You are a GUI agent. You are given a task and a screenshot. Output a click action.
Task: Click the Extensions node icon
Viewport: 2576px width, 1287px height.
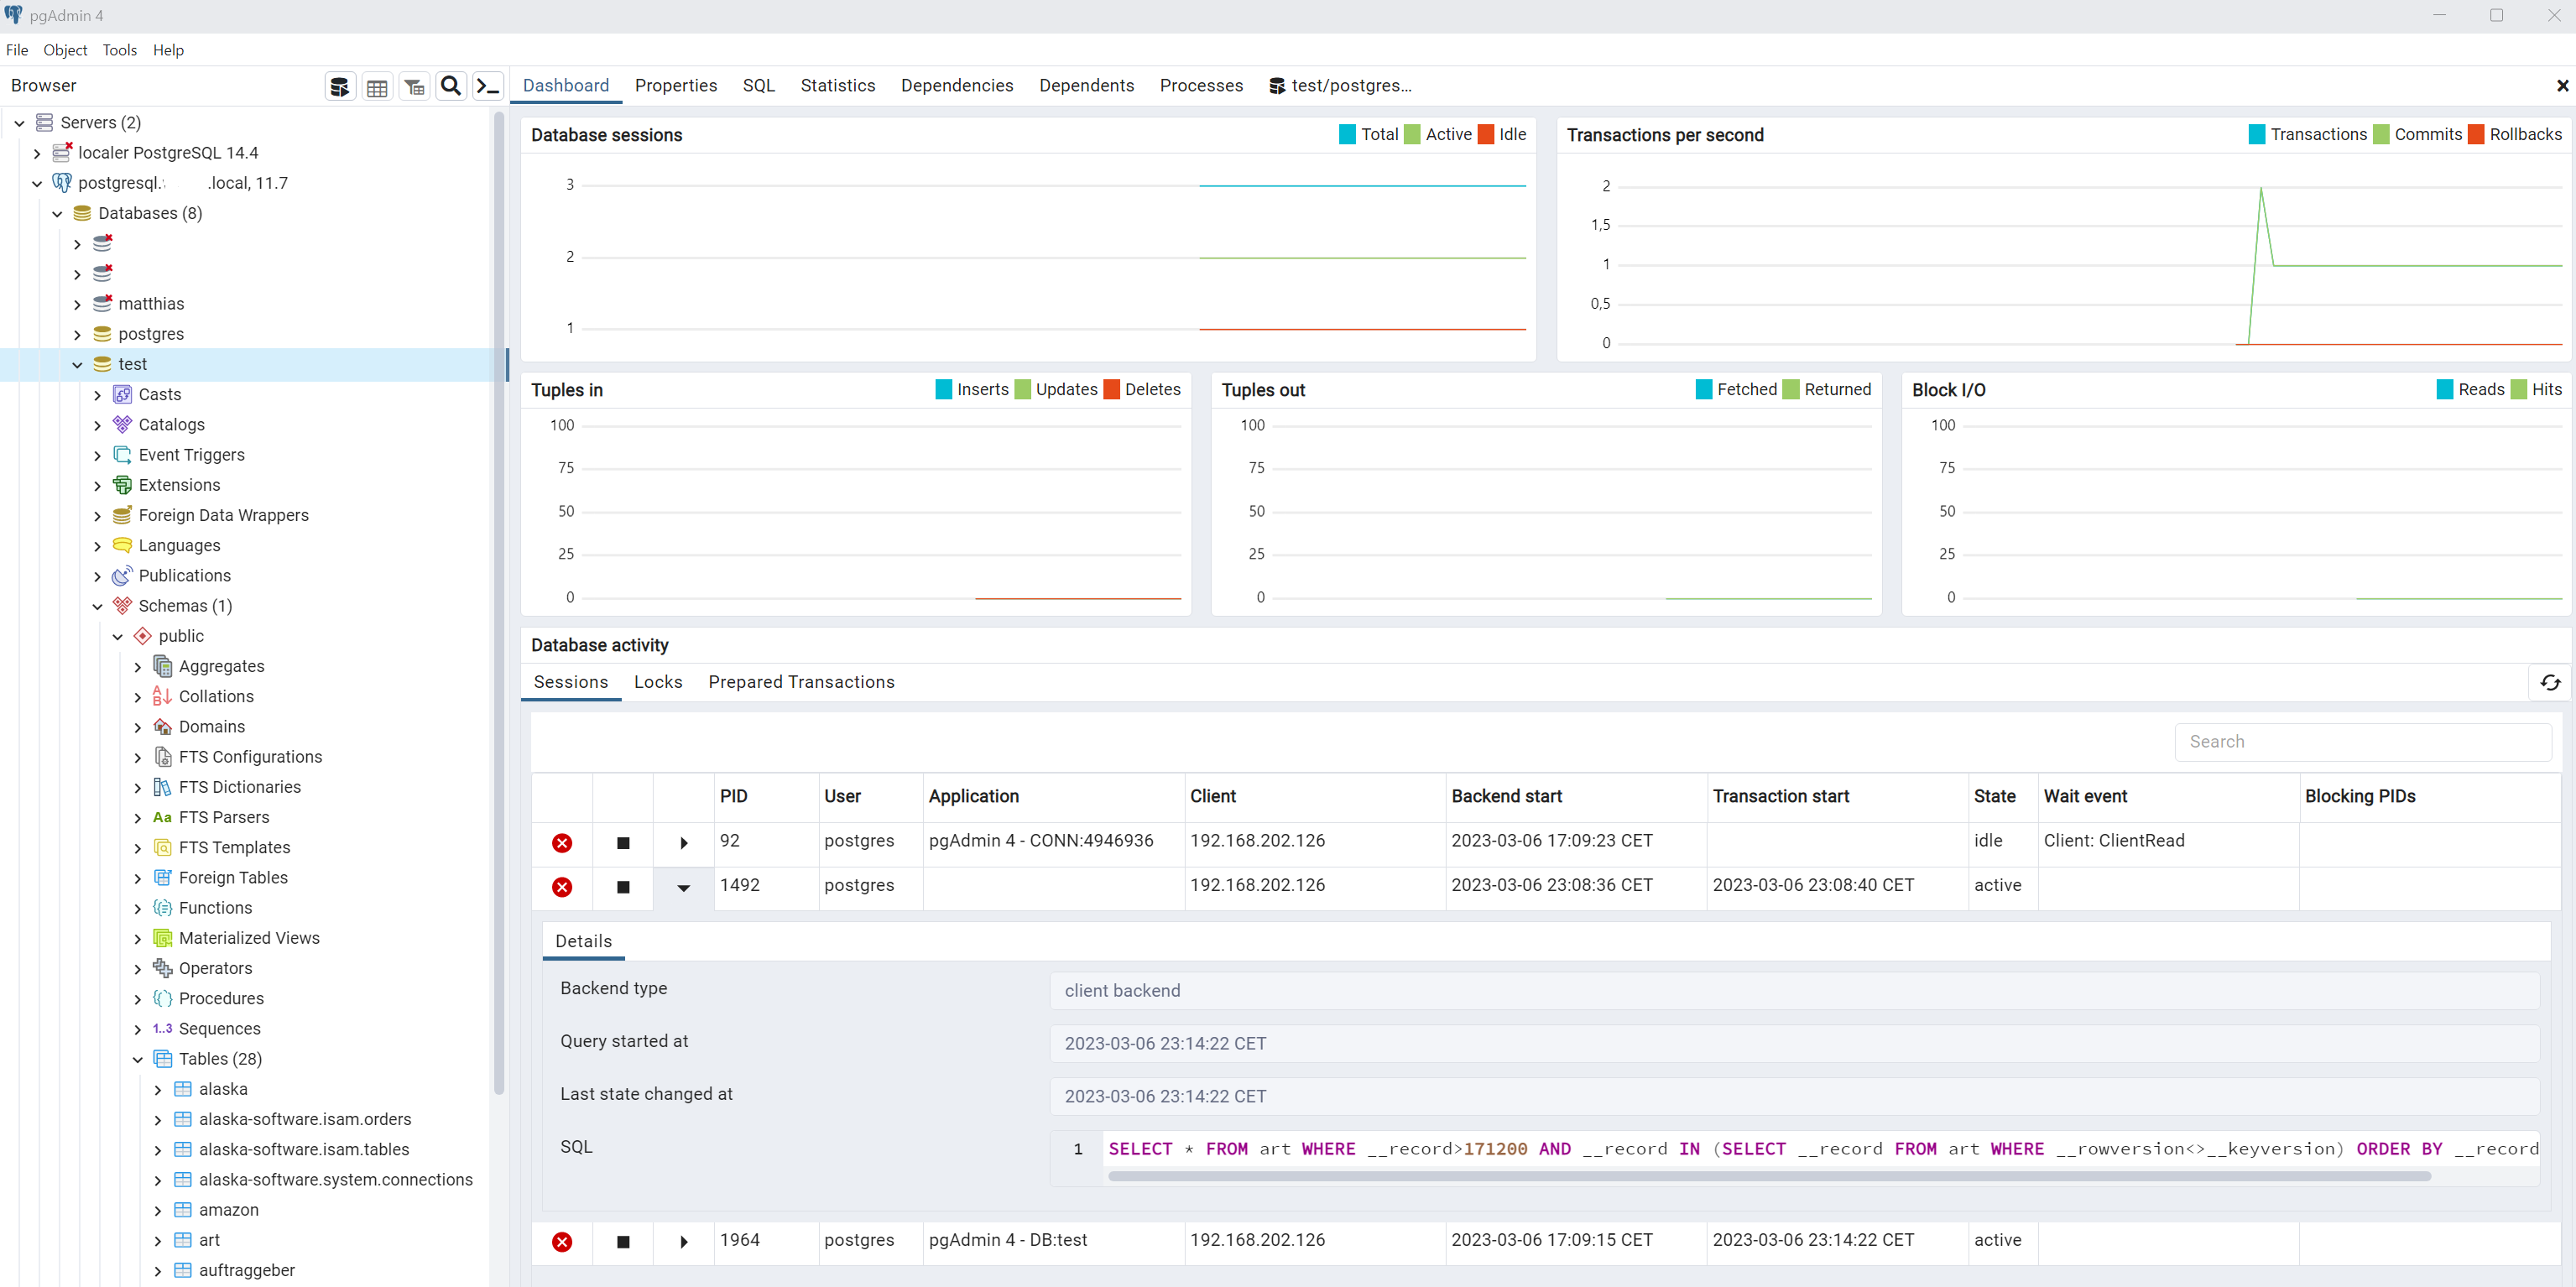[x=122, y=485]
